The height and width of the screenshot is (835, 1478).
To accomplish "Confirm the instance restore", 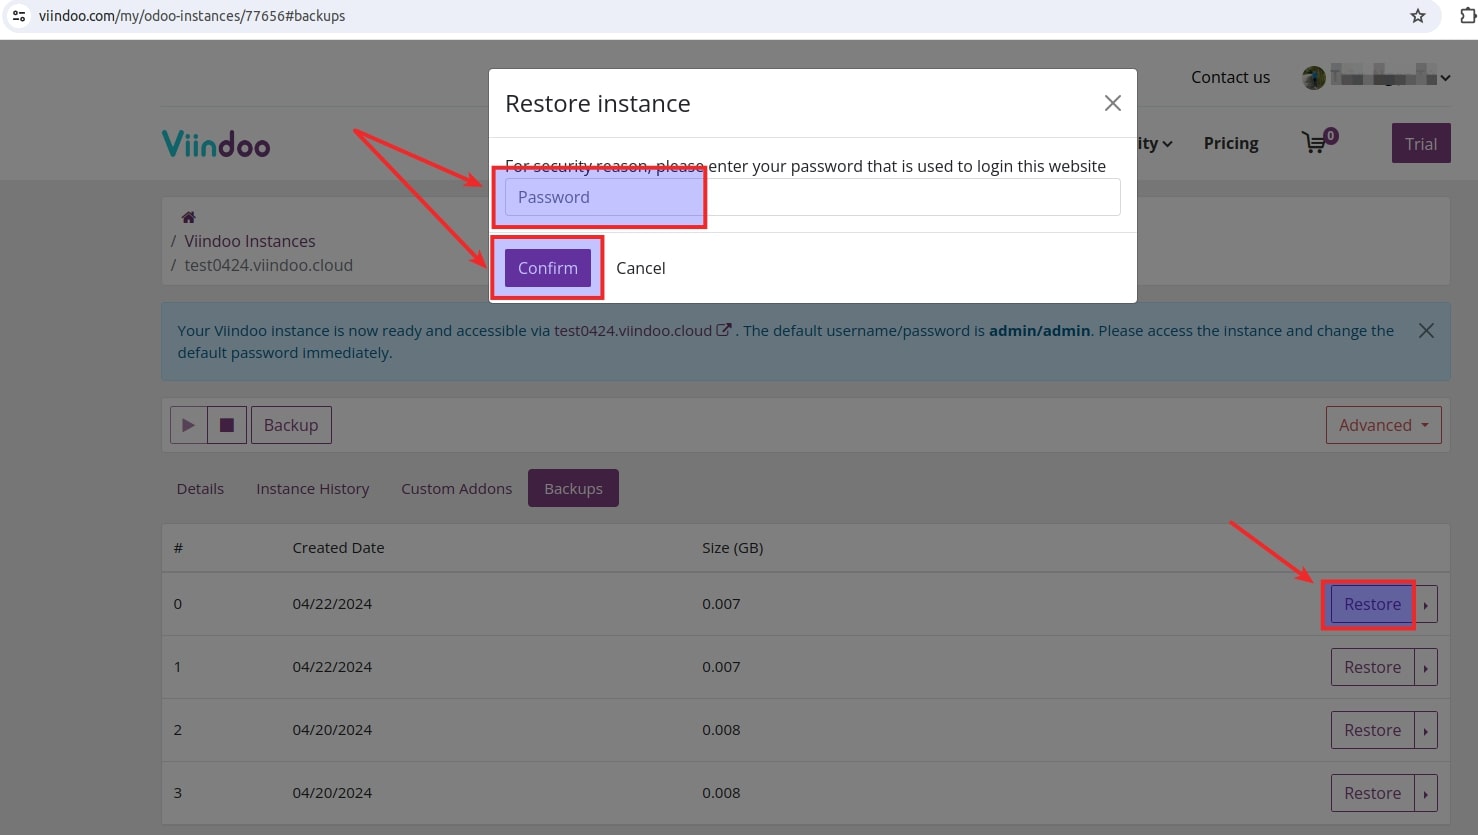I will click(548, 268).
